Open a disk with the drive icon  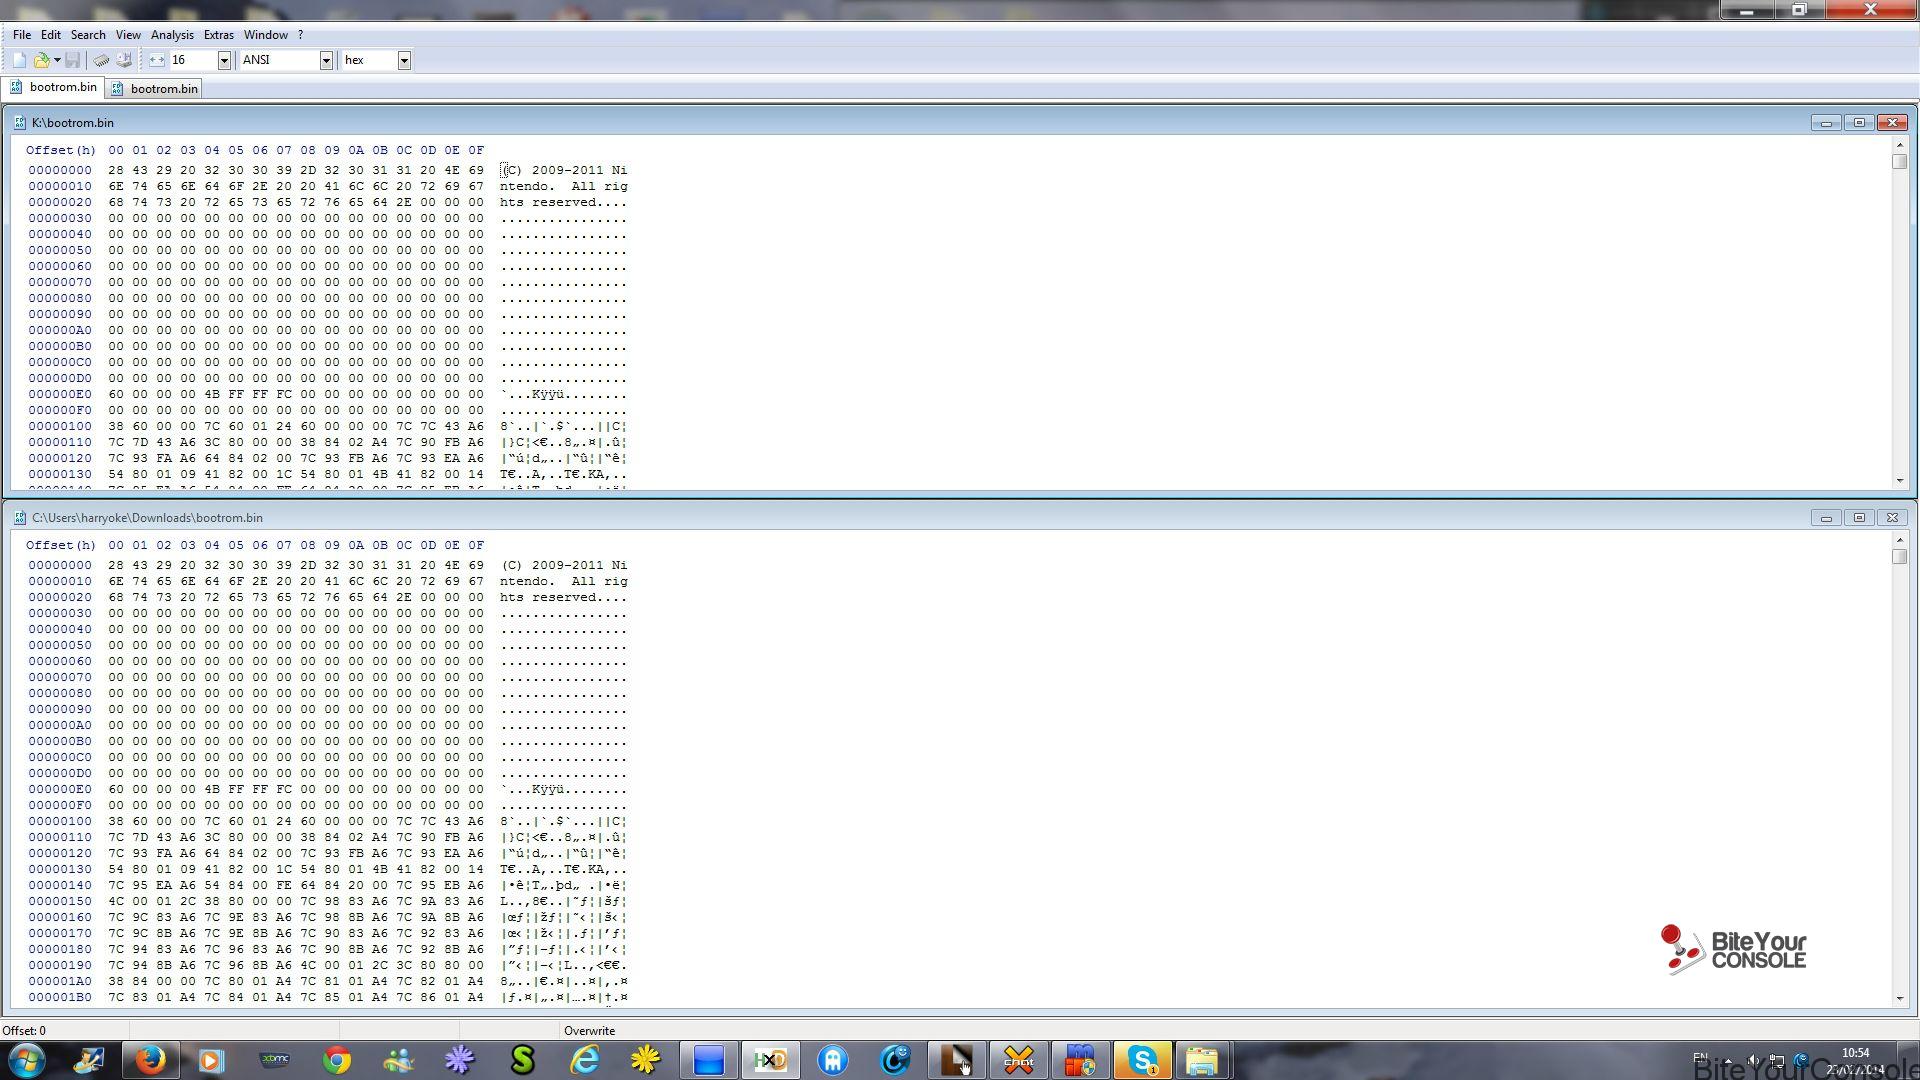pyautogui.click(x=124, y=60)
